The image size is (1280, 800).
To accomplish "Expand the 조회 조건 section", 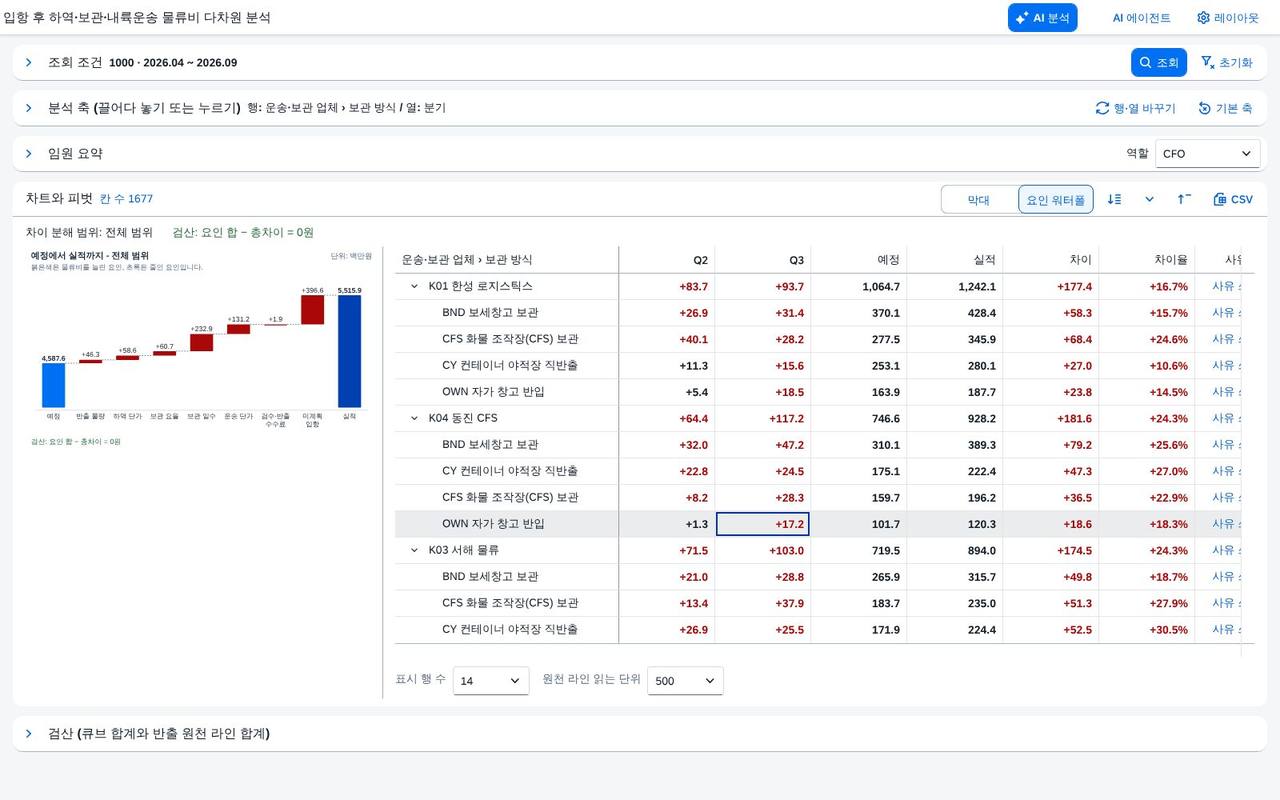I will 29,62.
